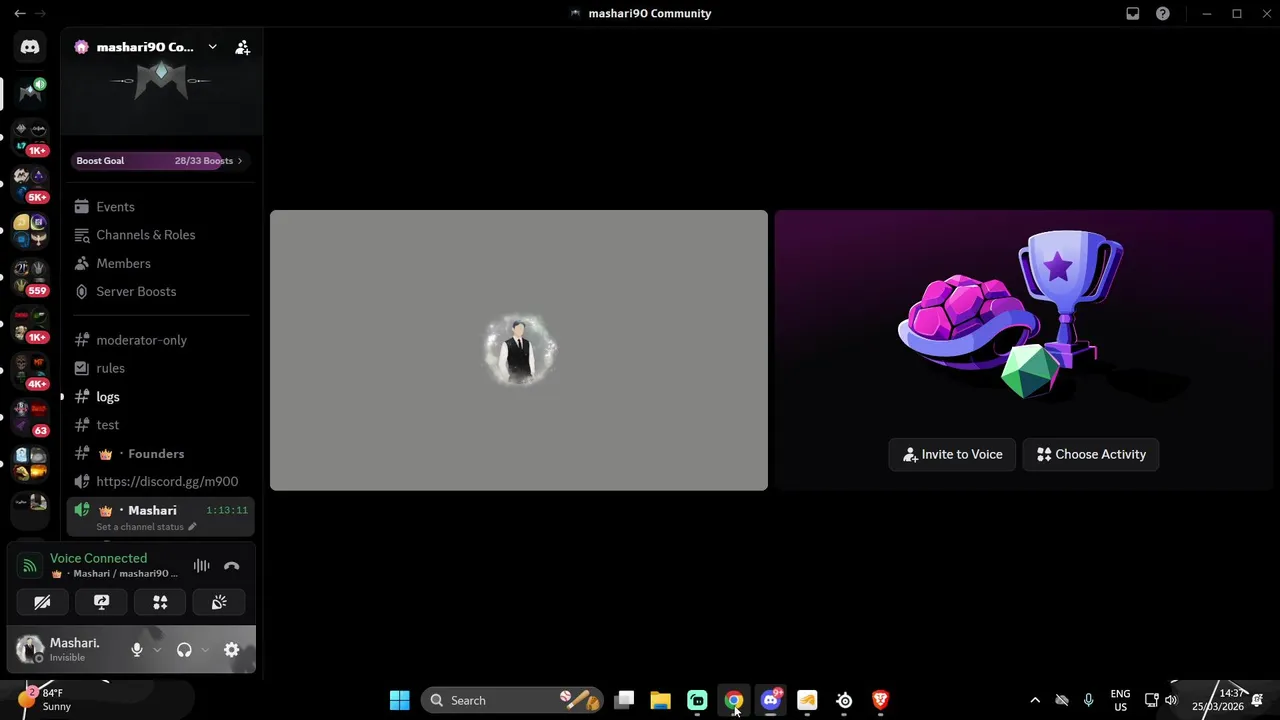Open the mashari90 server icon in sidebar
The height and width of the screenshot is (720, 1280).
tap(30, 92)
